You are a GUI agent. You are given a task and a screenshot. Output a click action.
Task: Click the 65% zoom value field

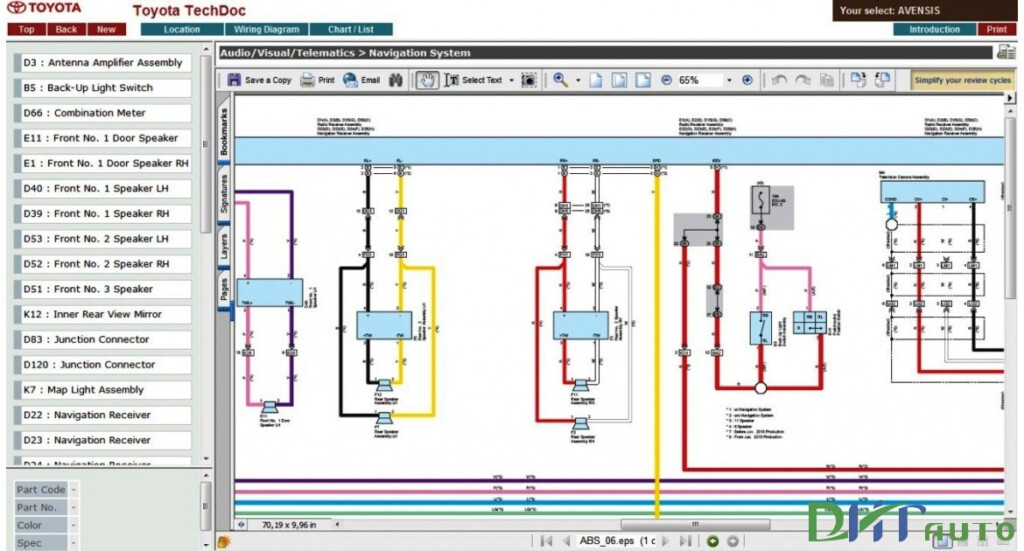click(x=699, y=80)
